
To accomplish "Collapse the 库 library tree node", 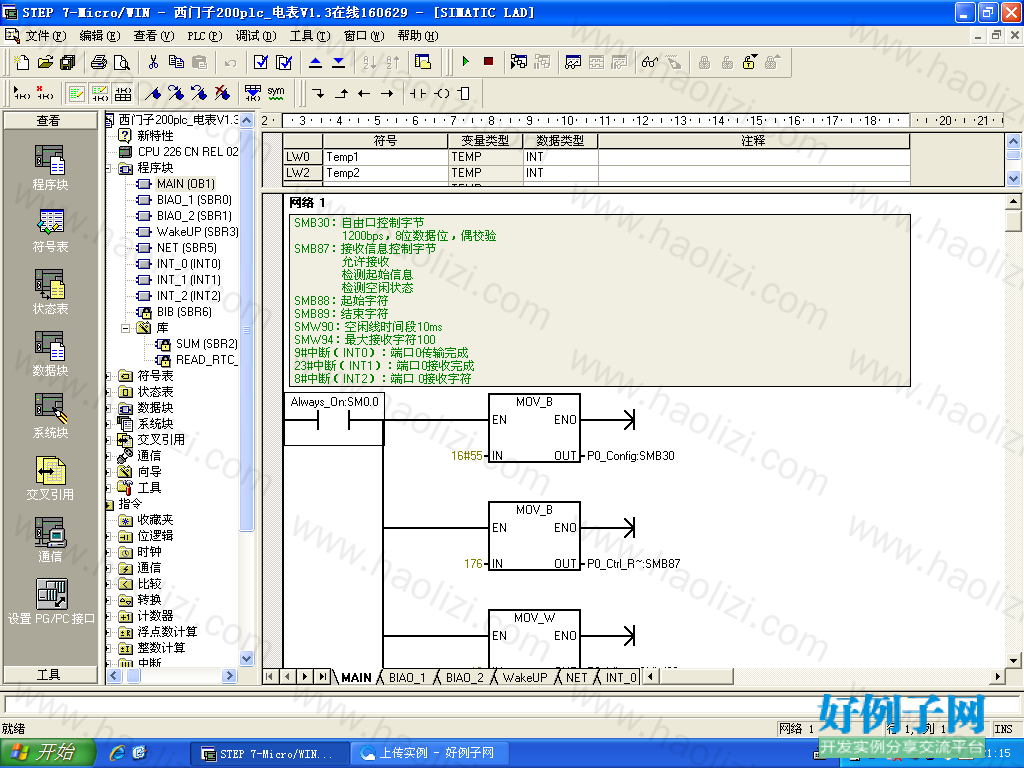I will pyautogui.click(x=125, y=328).
